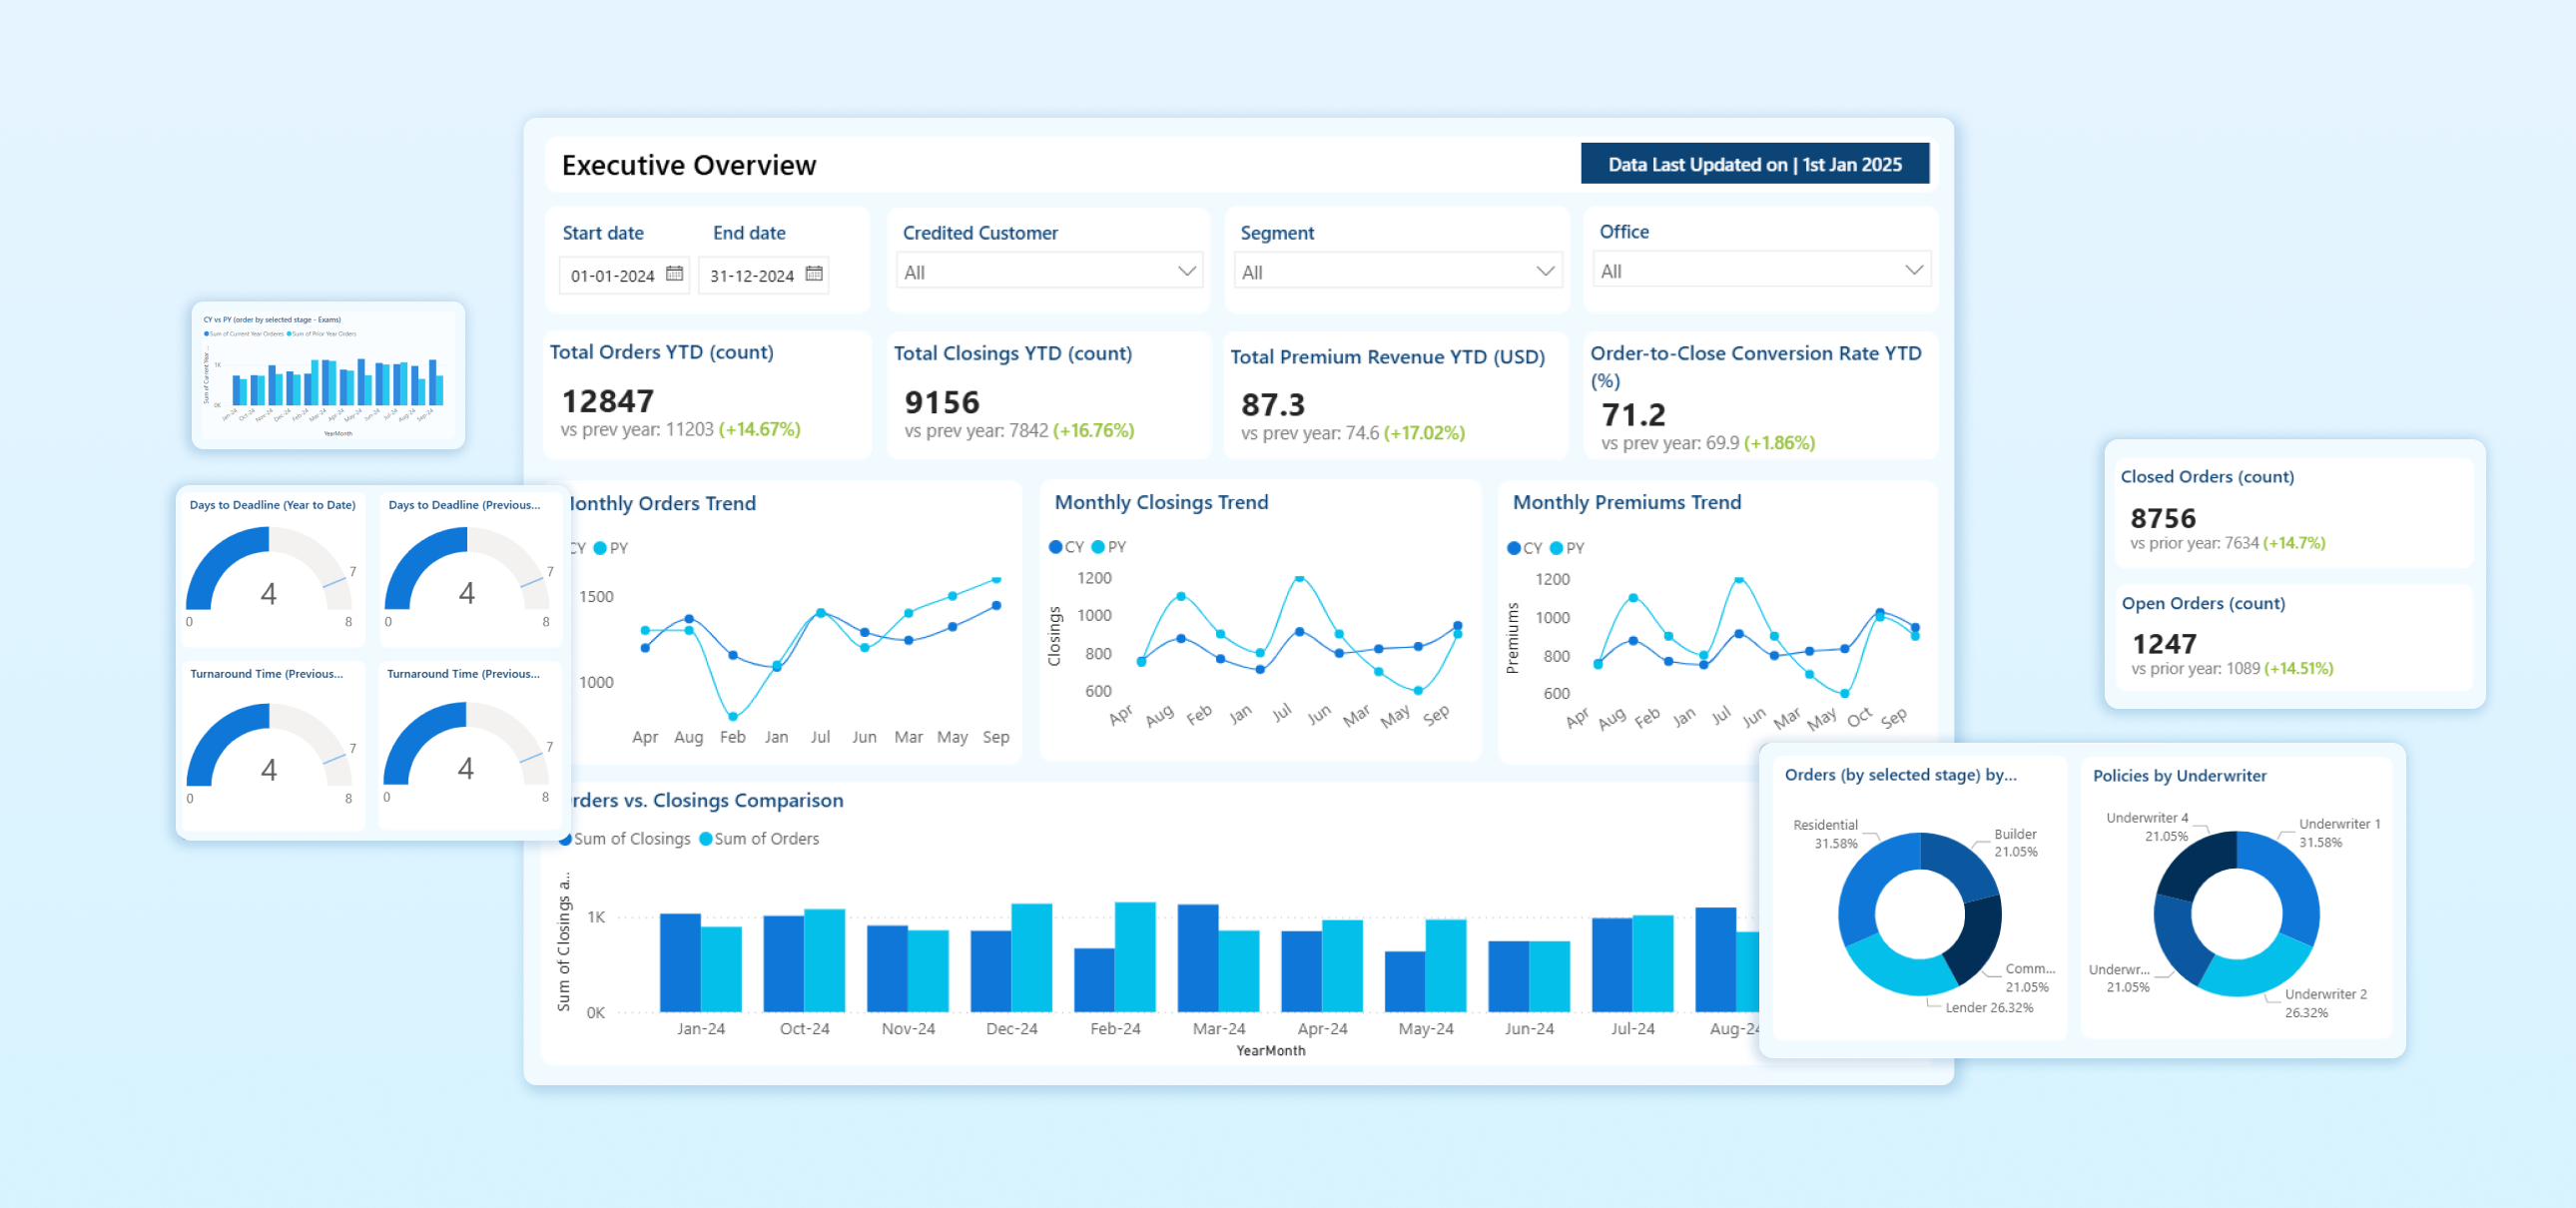The height and width of the screenshot is (1208, 2576).
Task: Click the CY legend marker in Monthly Premiums Trend
Action: [1514, 548]
